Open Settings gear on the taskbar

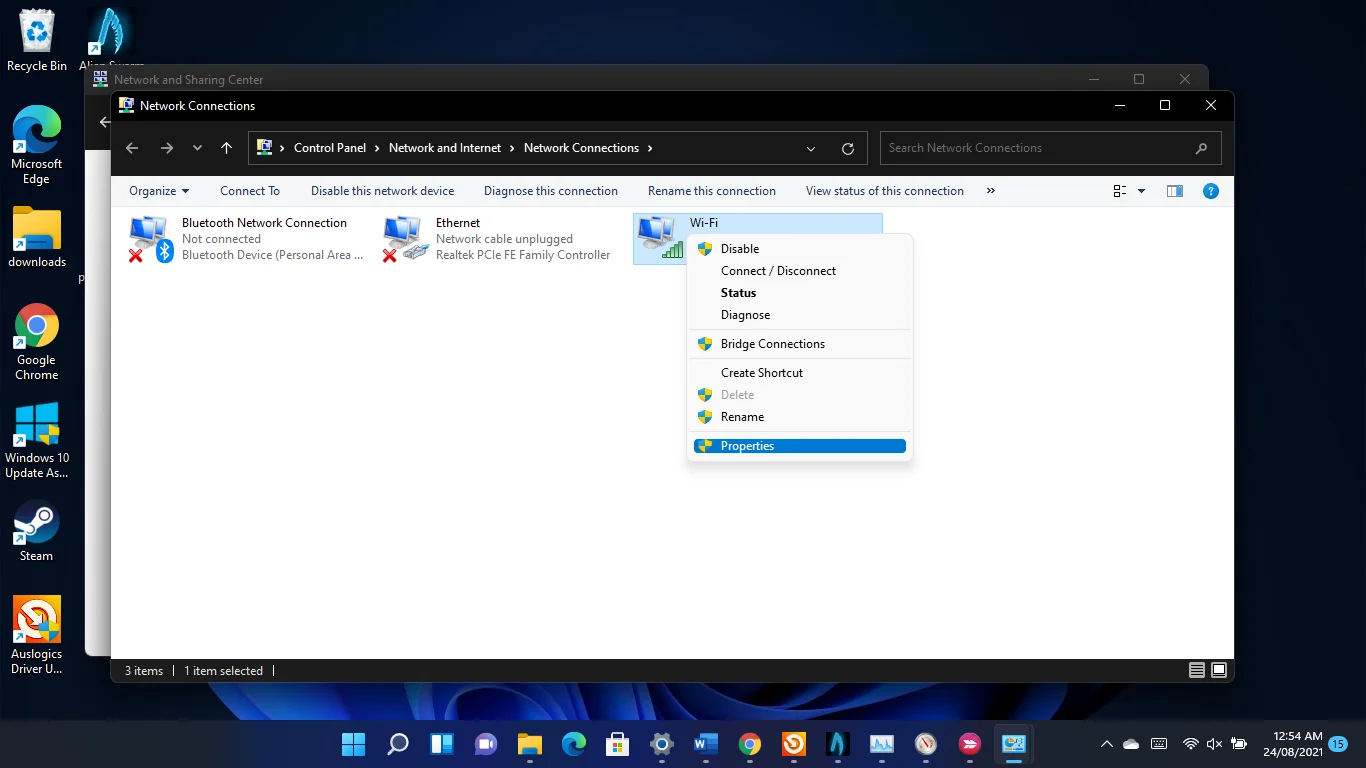coord(662,744)
